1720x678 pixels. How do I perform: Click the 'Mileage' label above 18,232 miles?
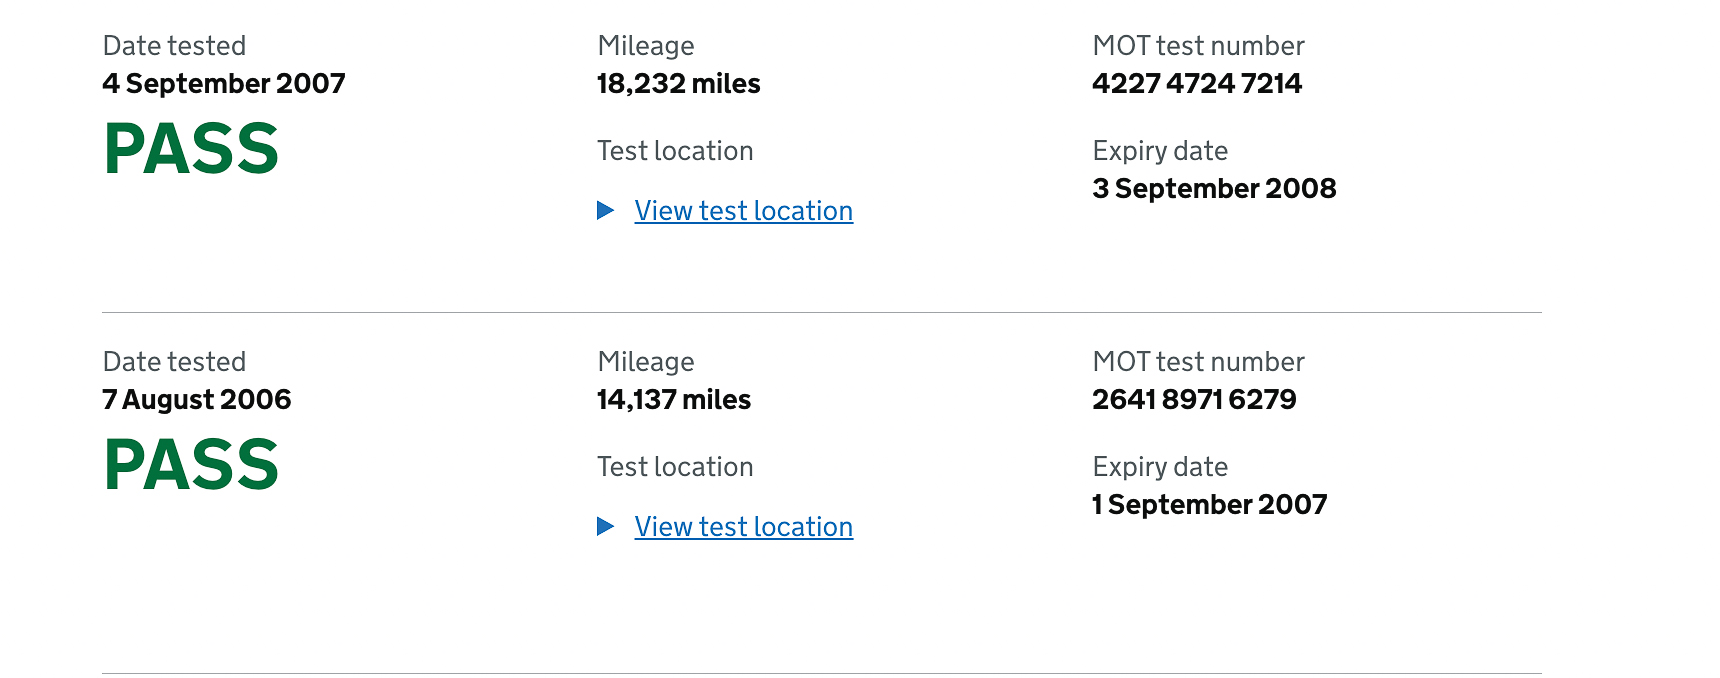[646, 46]
